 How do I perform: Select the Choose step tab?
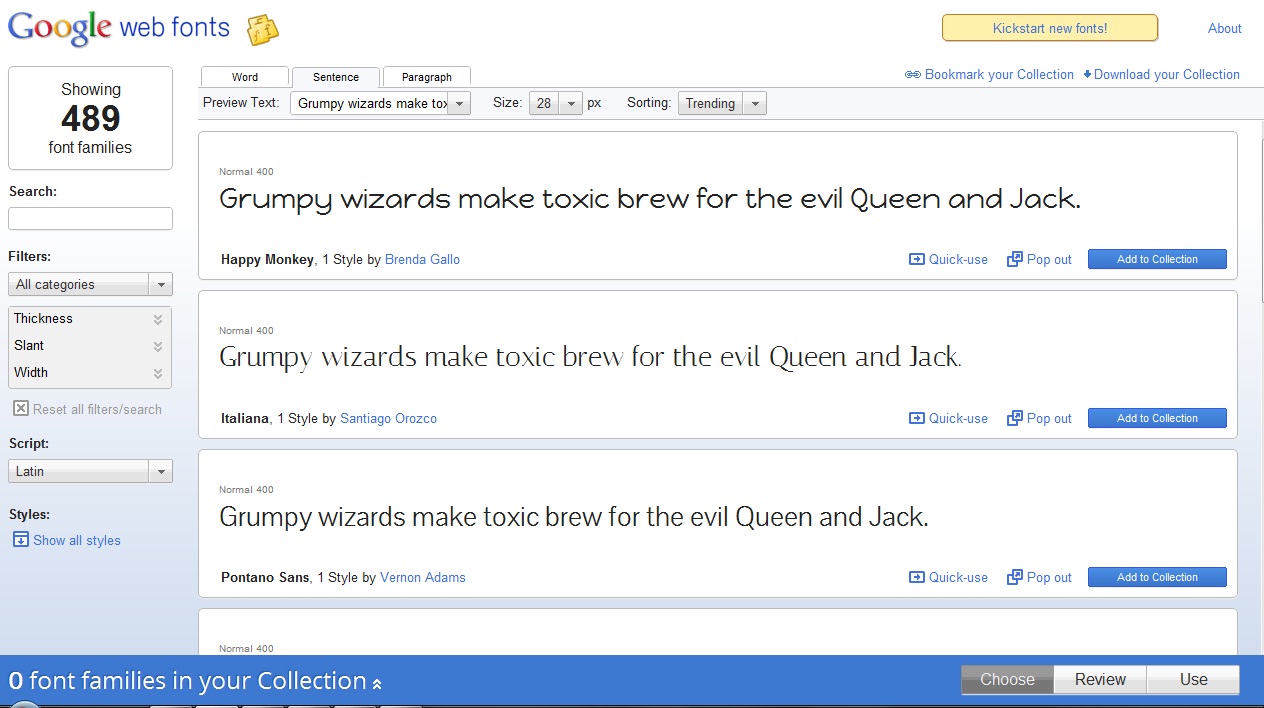(1007, 679)
